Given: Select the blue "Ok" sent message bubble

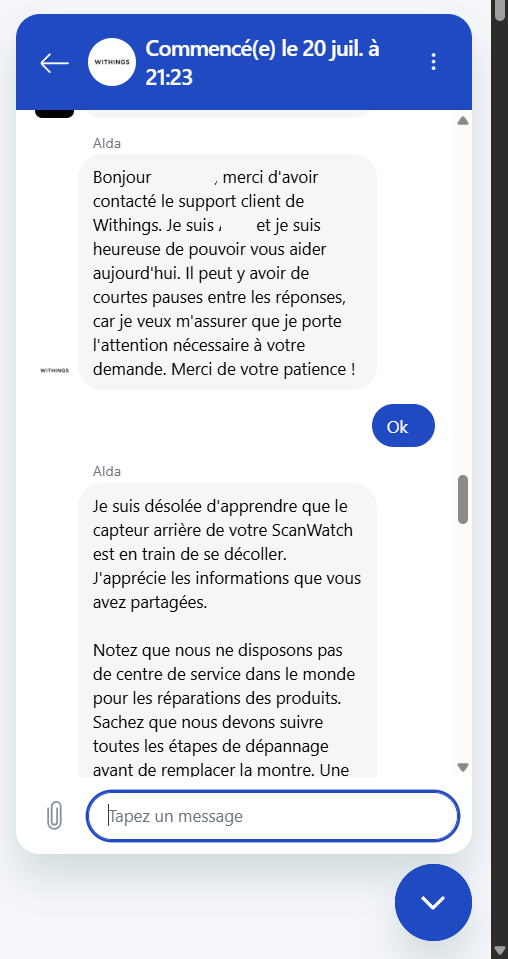Looking at the screenshot, I should point(403,426).
